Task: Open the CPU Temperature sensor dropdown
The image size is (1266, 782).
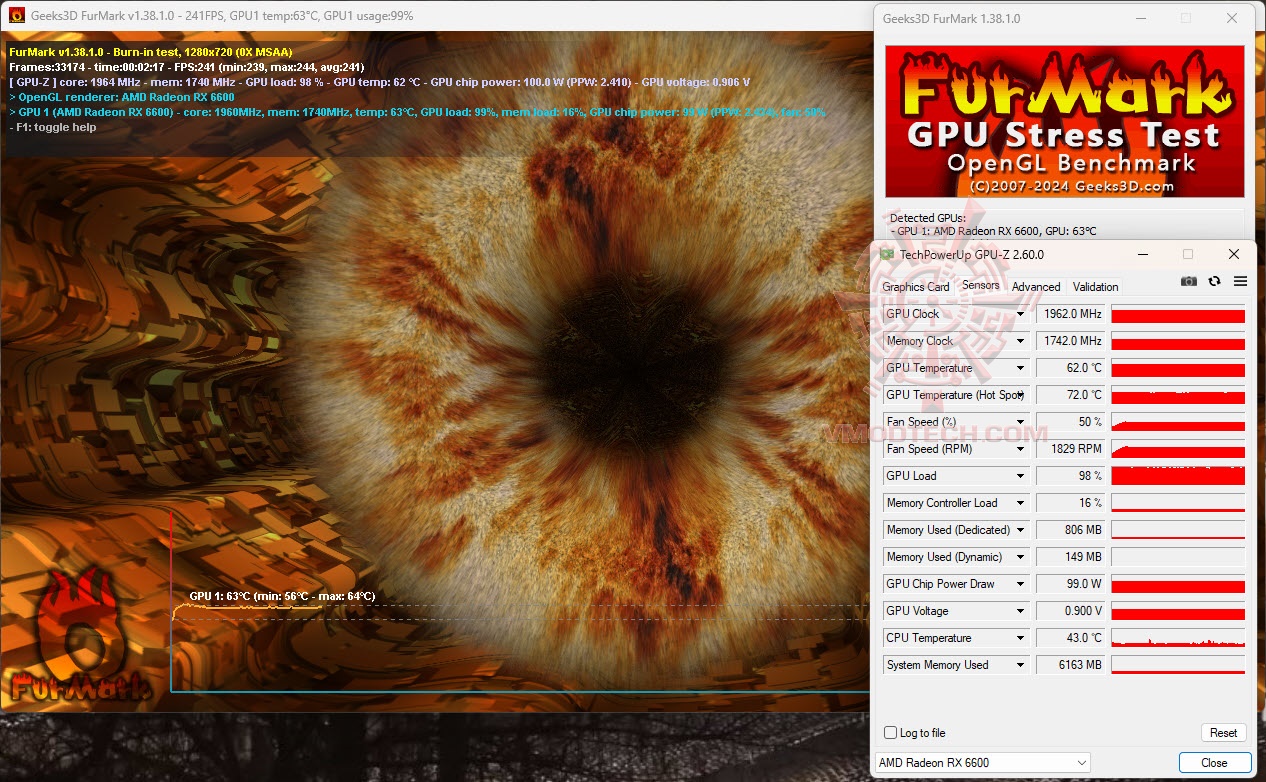Action: point(1020,638)
